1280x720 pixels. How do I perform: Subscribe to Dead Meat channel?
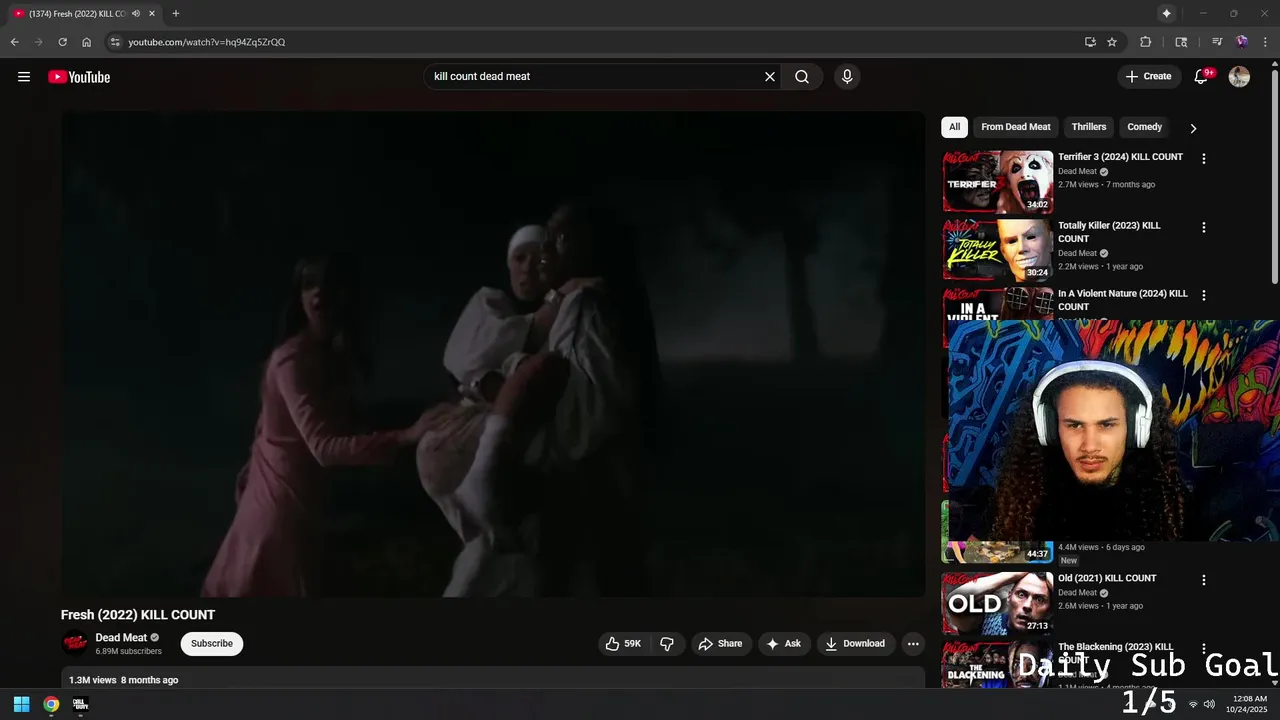click(212, 644)
